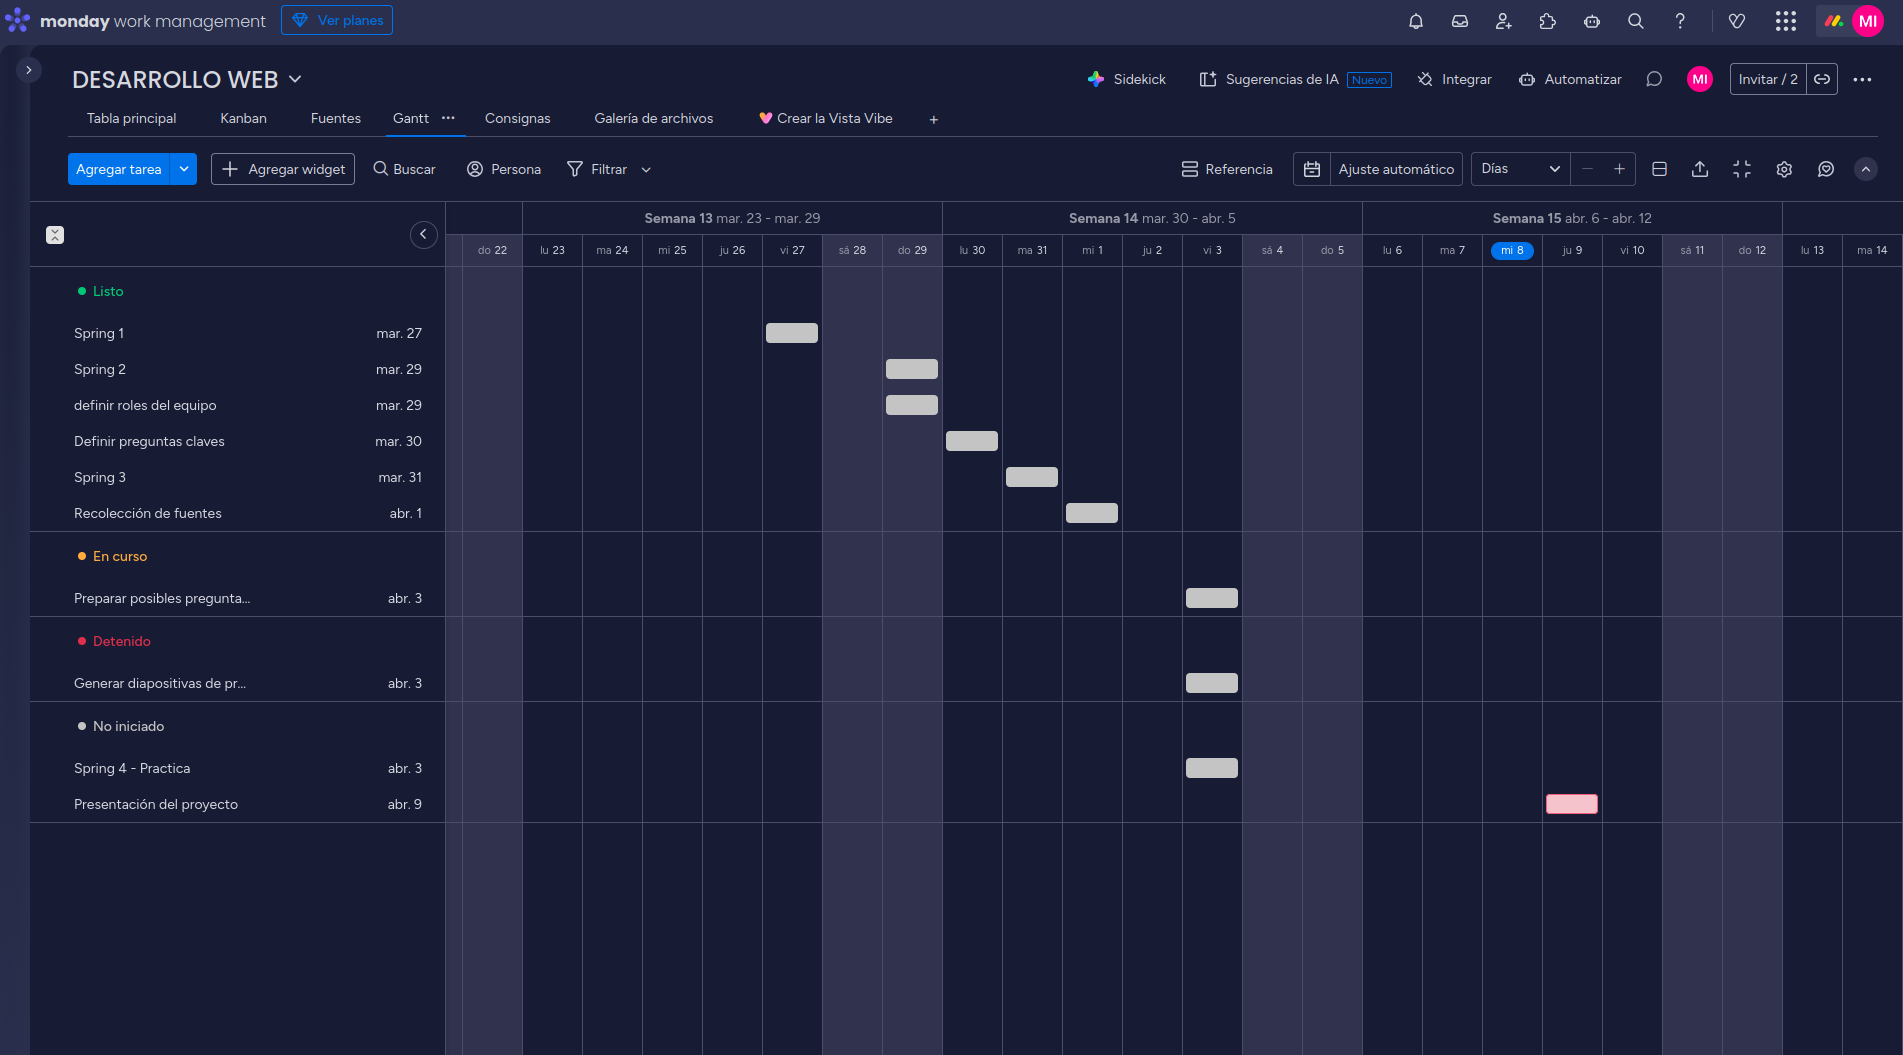Open board discussion speech bubble icon
Image resolution: width=1903 pixels, height=1055 pixels.
(1654, 79)
